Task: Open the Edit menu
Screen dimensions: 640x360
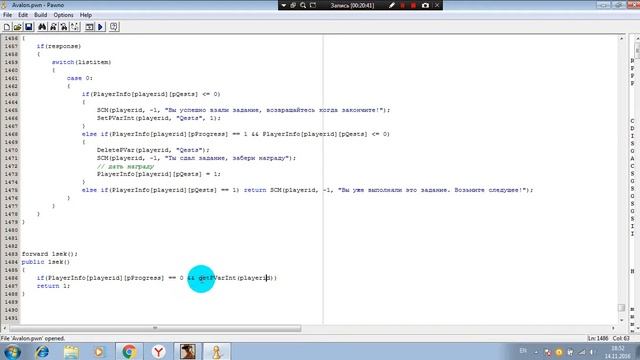Action: [x=23, y=15]
